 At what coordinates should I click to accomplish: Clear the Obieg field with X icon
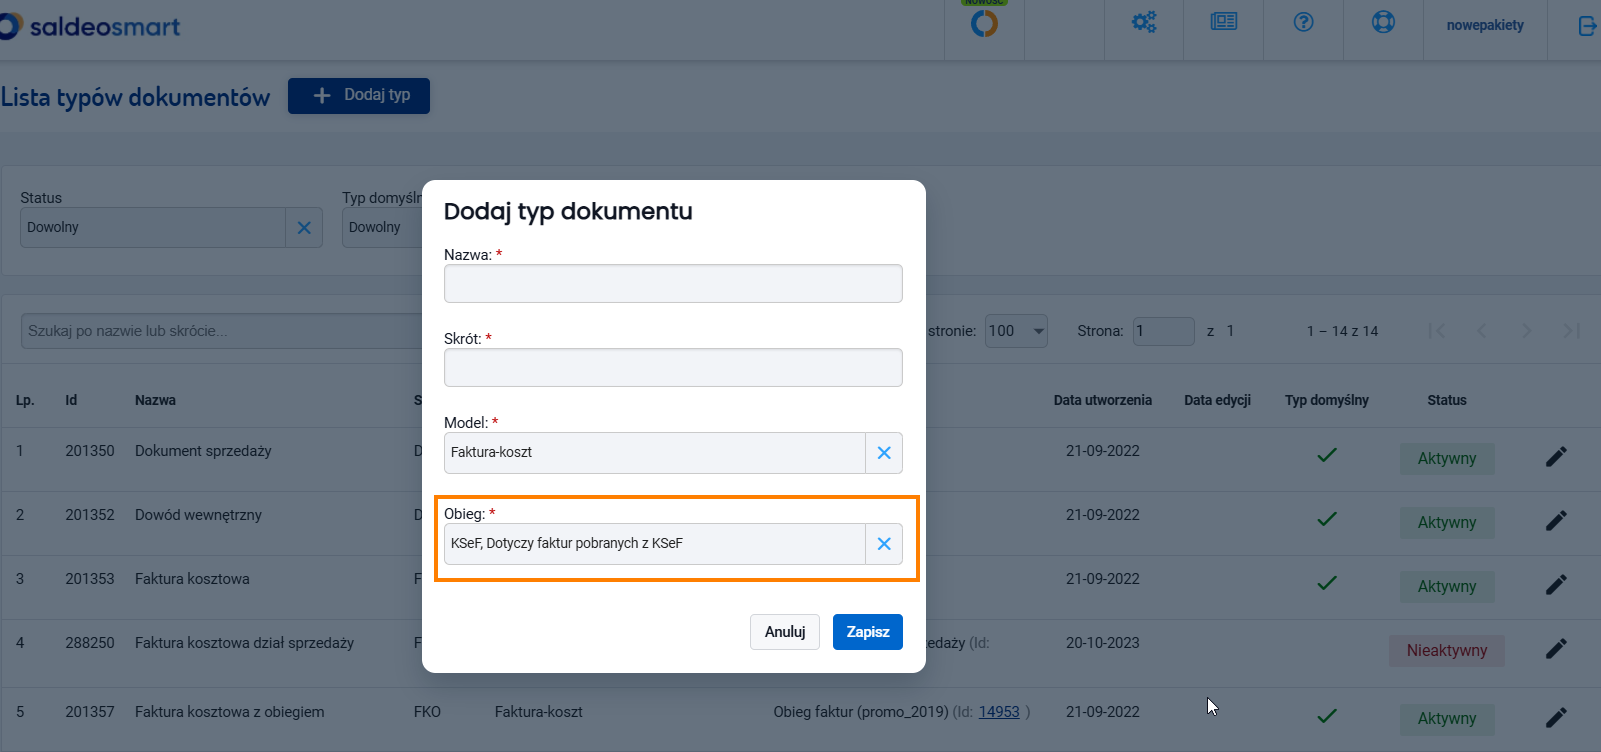point(884,544)
